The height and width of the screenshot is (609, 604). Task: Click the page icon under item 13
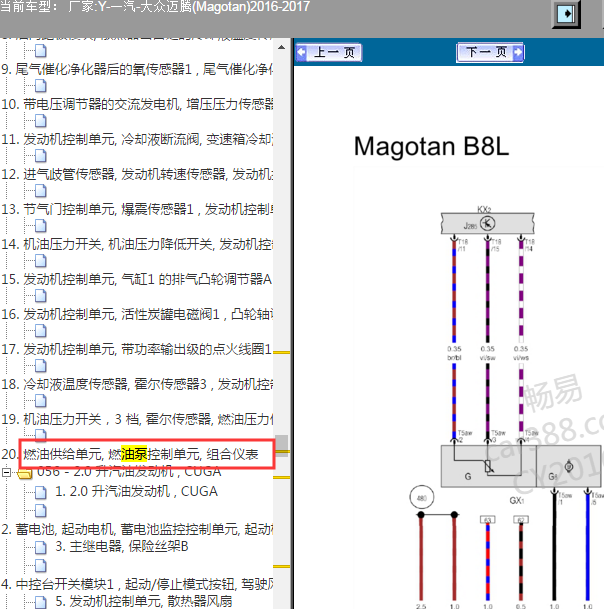point(40,226)
